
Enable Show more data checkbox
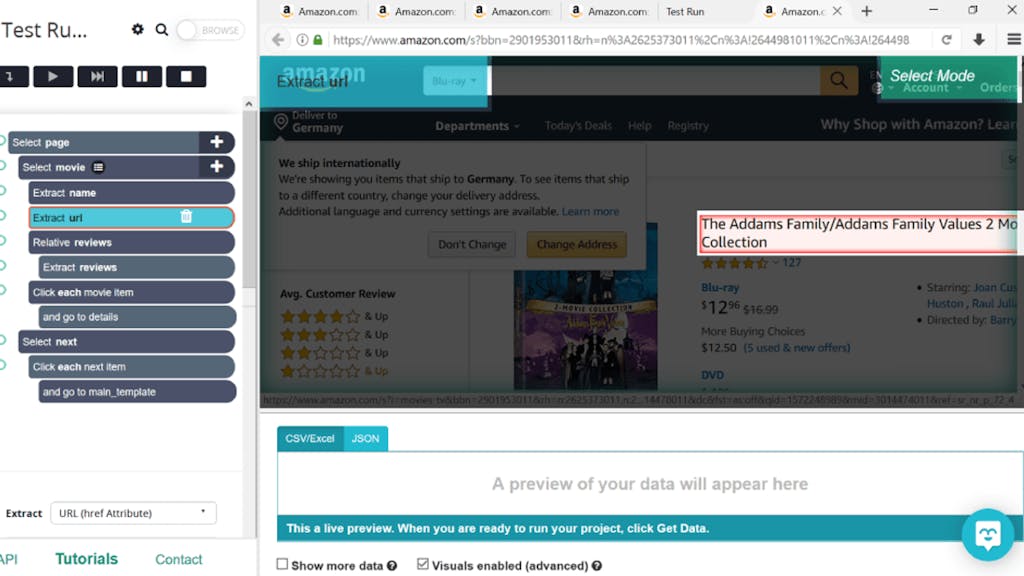click(282, 564)
